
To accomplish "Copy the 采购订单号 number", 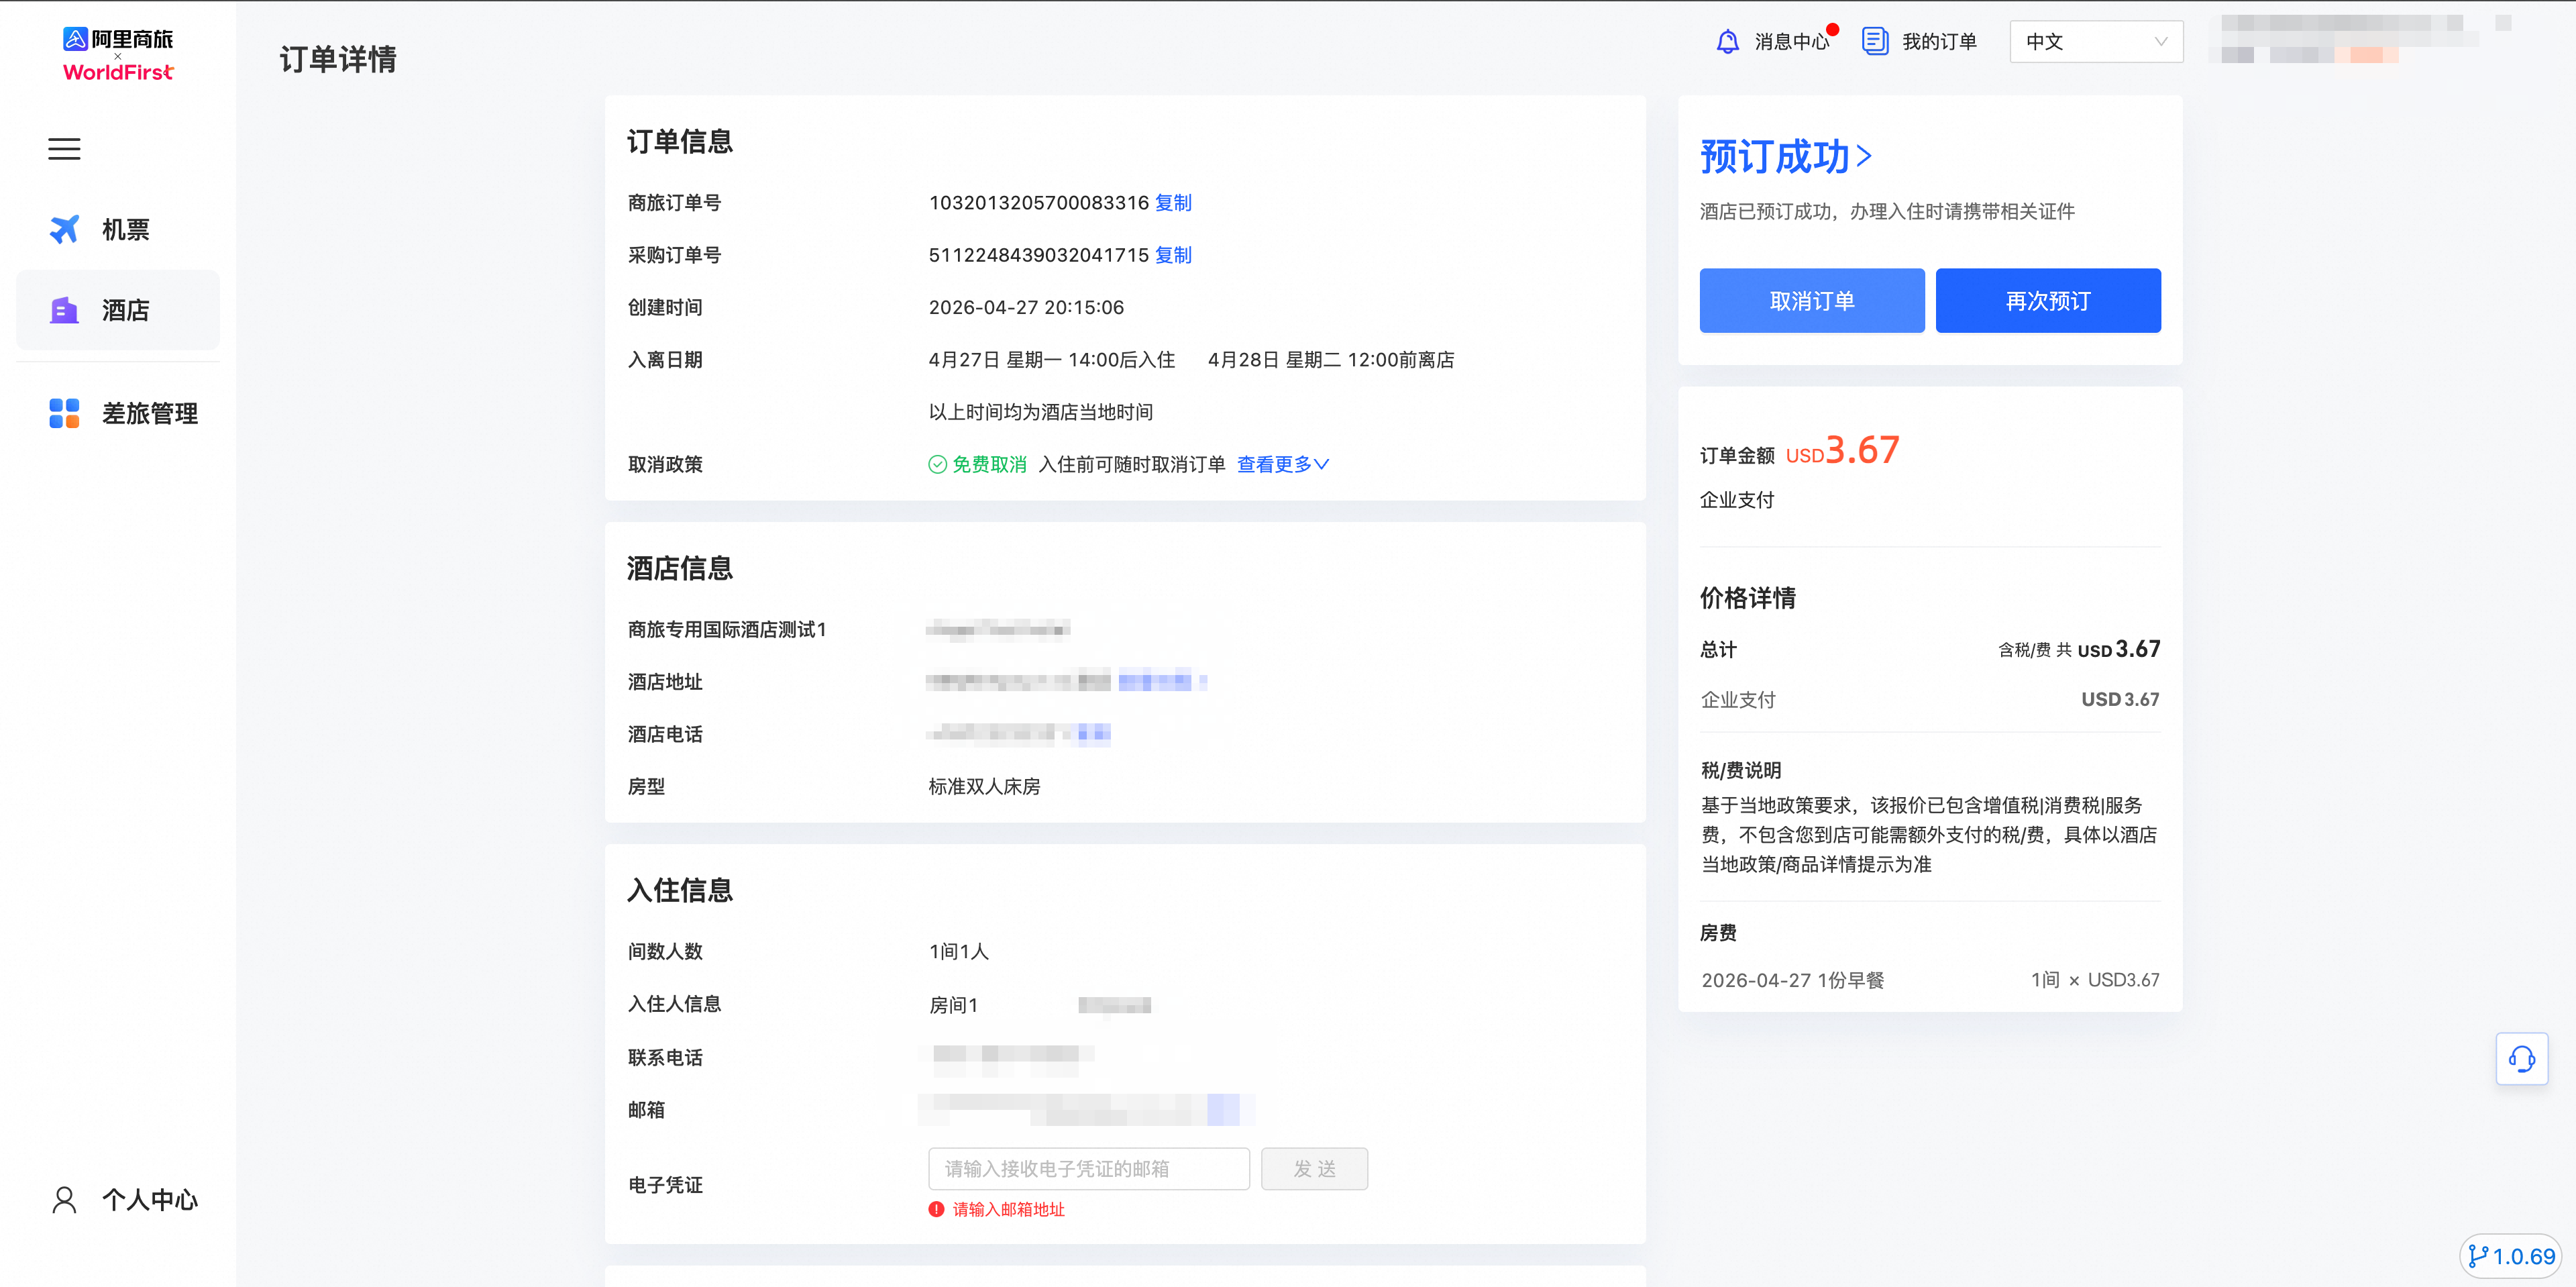I will tap(1173, 255).
